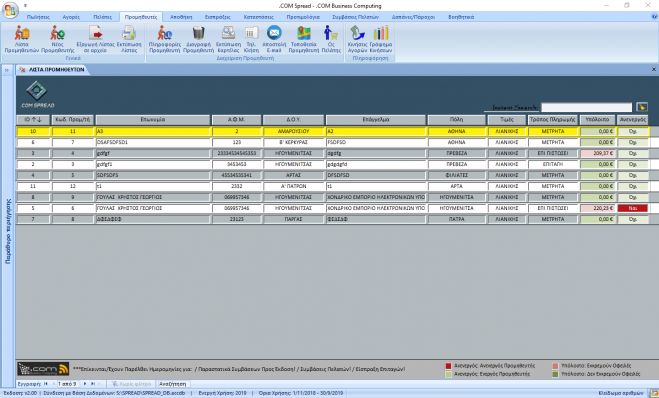Image resolution: width=659 pixels, height=398 pixels.
Task: Open the Πελάτες ribbon tab
Action: click(103, 17)
